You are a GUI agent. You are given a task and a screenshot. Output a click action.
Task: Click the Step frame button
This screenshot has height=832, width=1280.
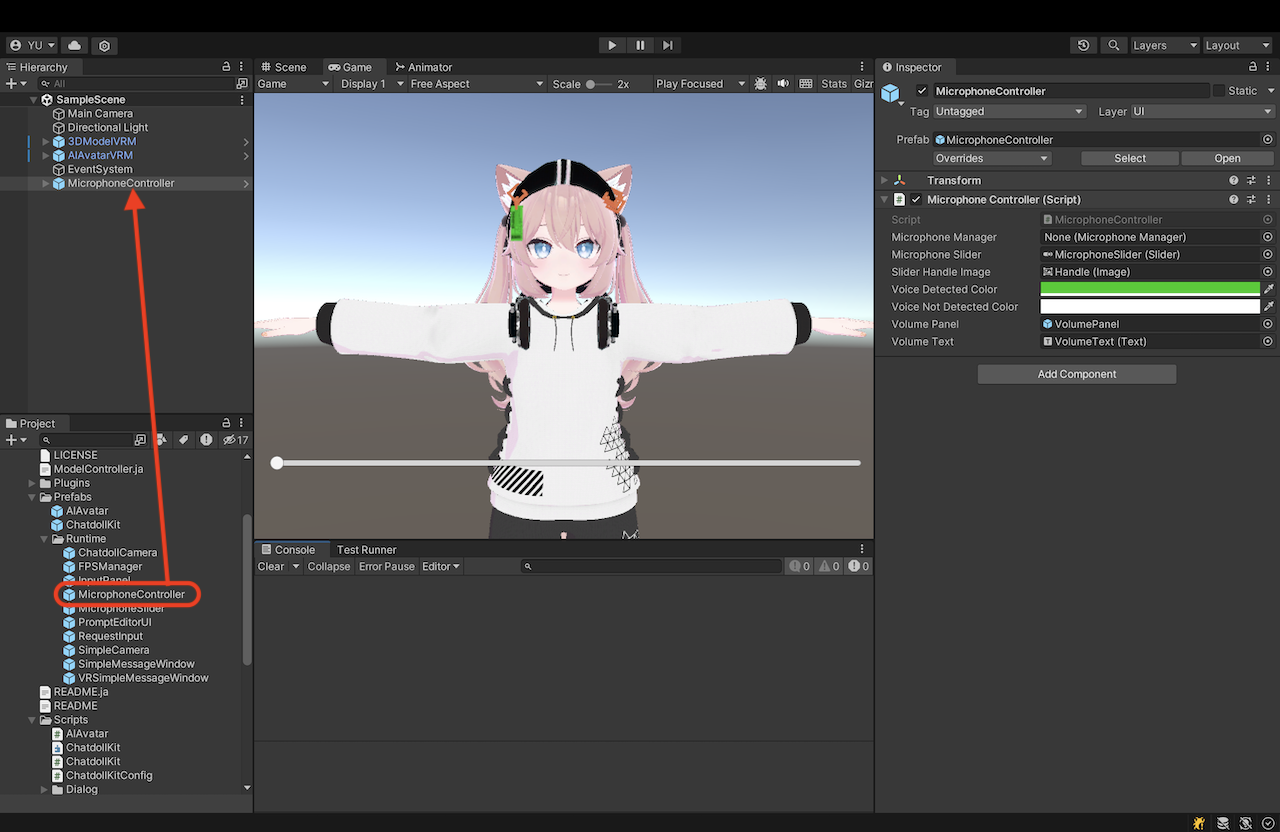click(x=668, y=45)
